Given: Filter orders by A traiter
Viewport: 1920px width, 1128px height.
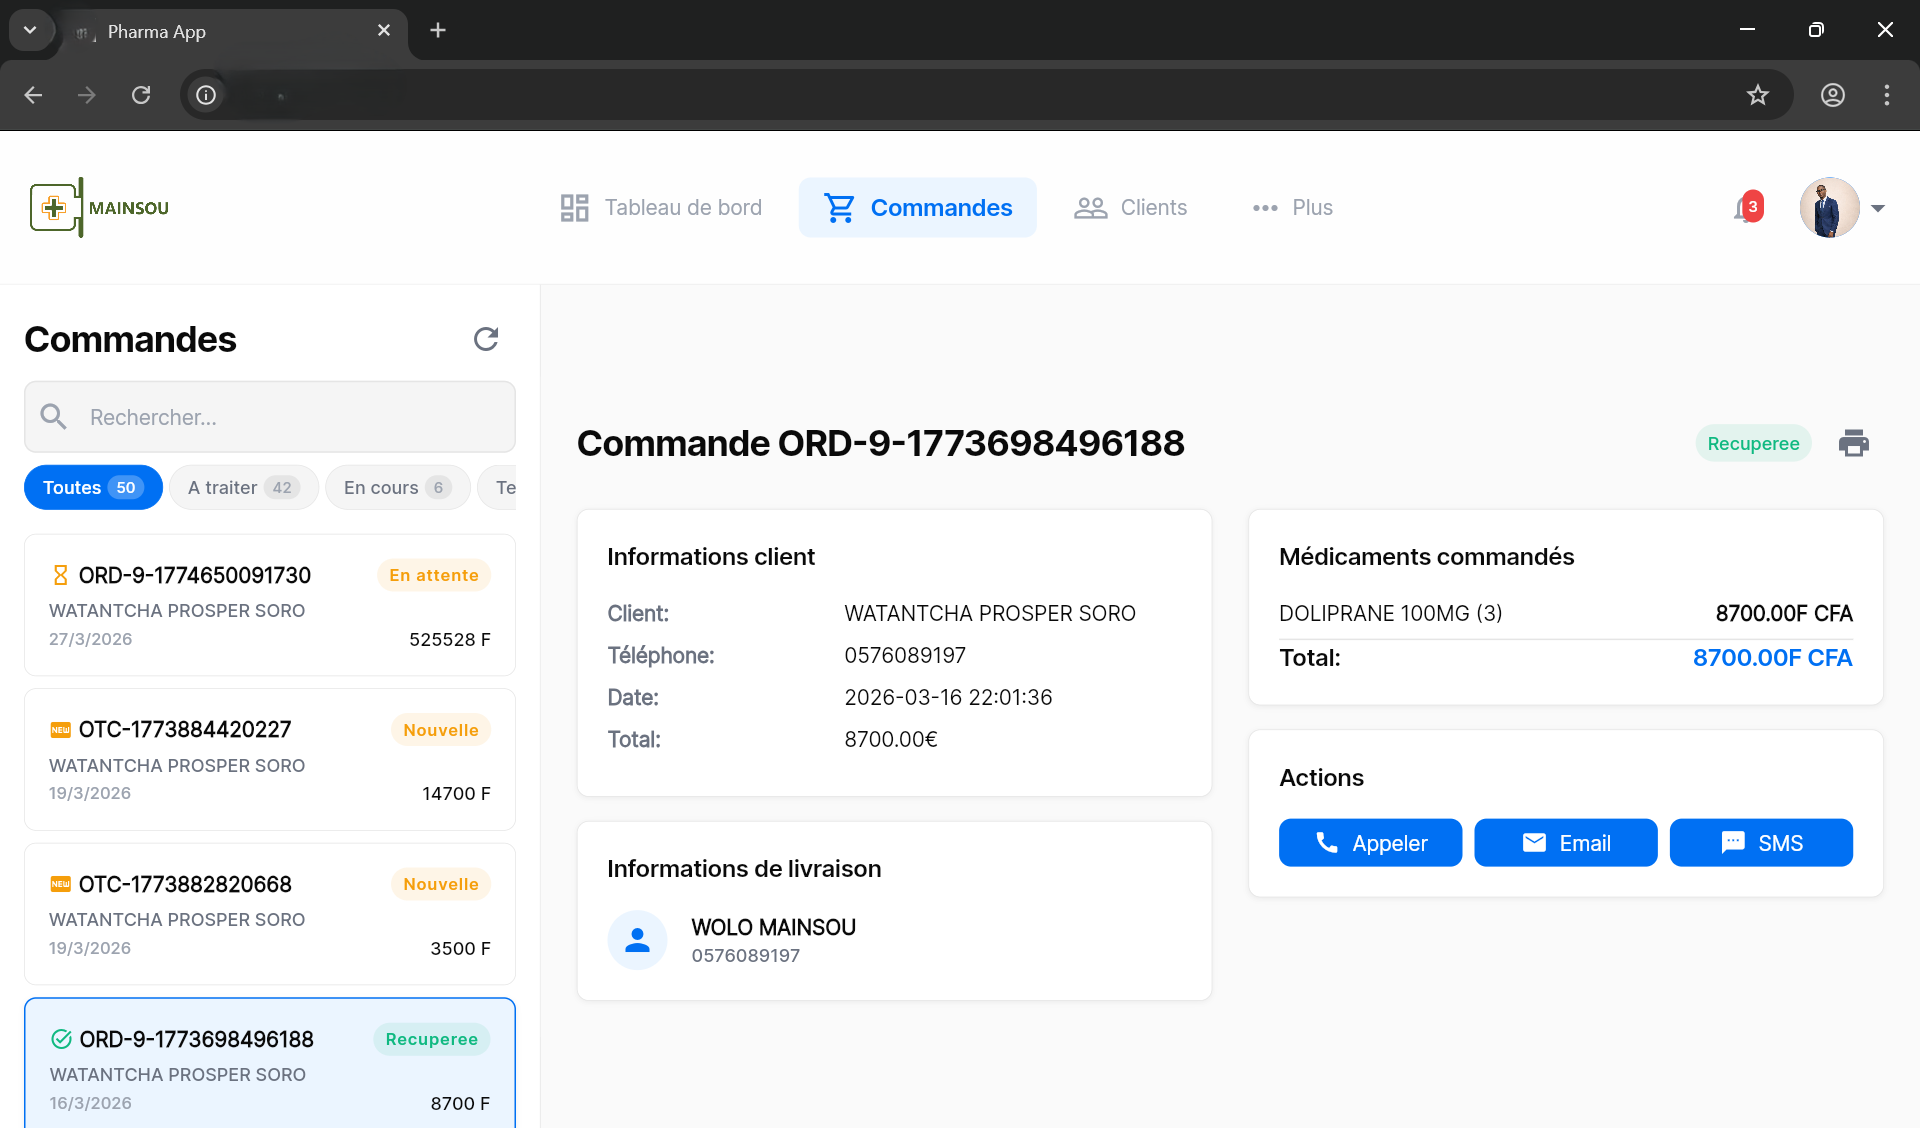Looking at the screenshot, I should [243, 487].
